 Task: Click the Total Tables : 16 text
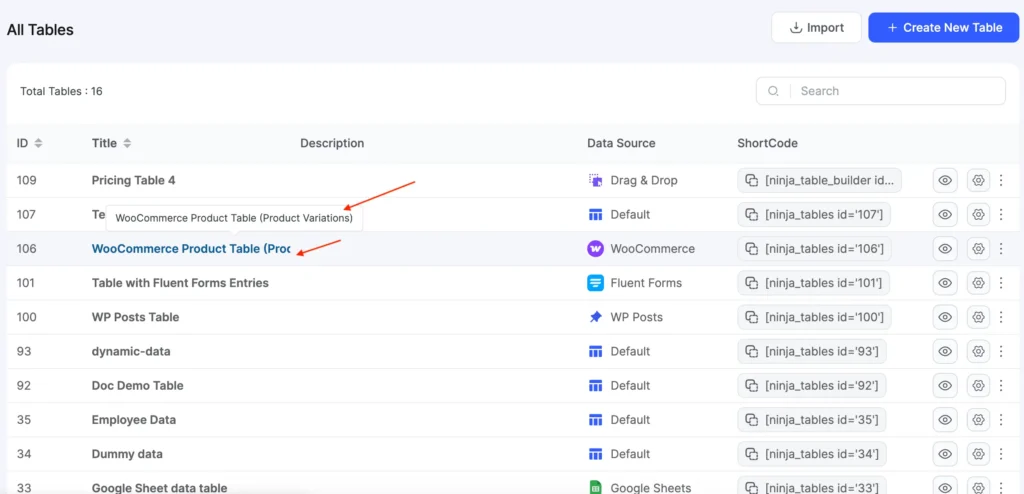[x=61, y=91]
